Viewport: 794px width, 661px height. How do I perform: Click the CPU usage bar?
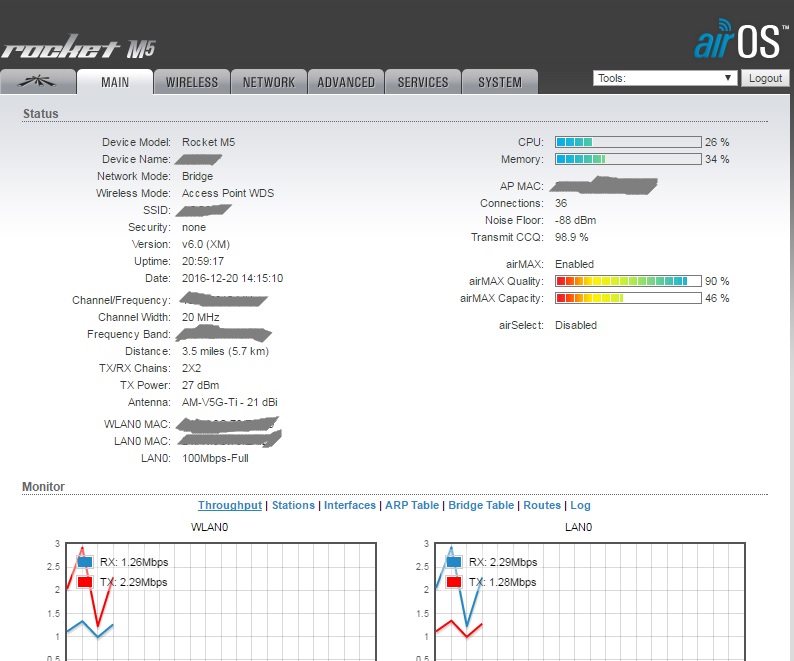627,142
